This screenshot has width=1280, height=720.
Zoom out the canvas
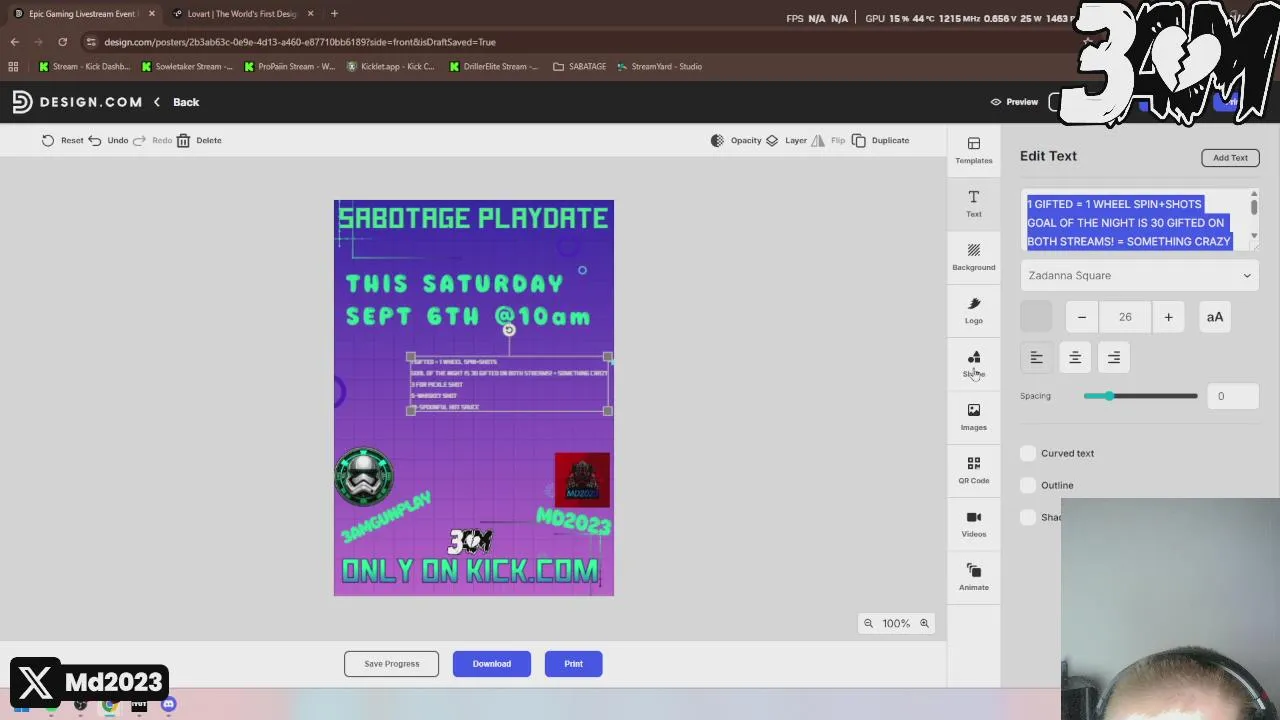coord(868,623)
